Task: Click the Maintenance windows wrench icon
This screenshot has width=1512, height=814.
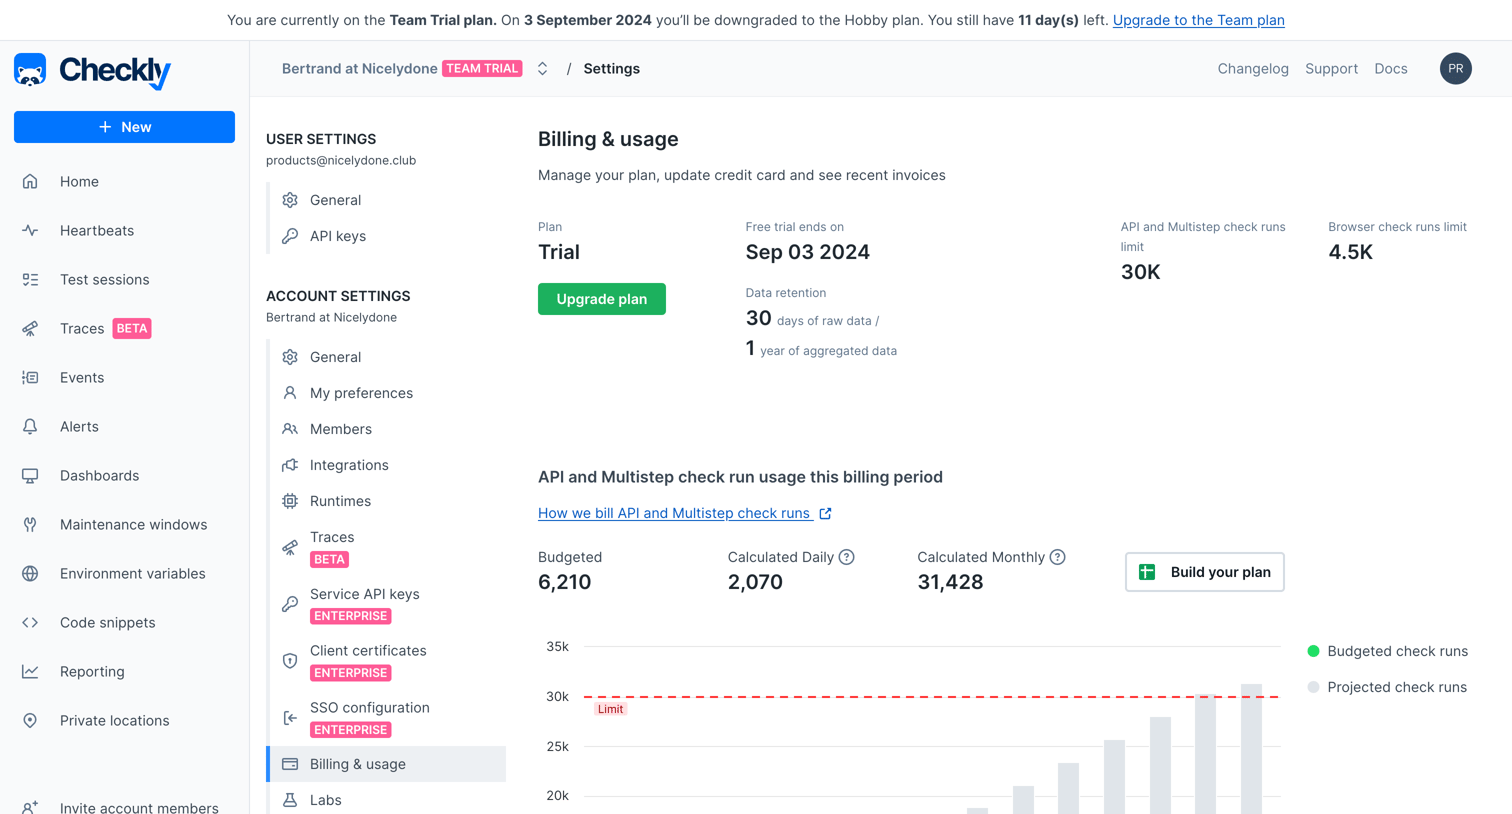Action: click(30, 524)
